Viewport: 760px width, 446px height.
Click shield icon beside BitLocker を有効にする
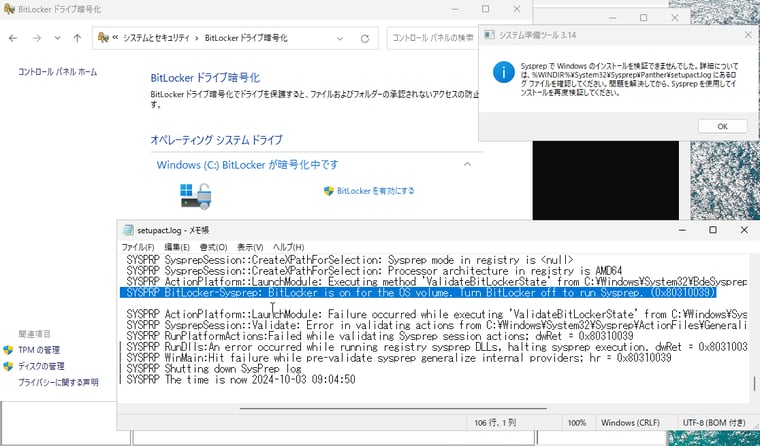pos(329,191)
